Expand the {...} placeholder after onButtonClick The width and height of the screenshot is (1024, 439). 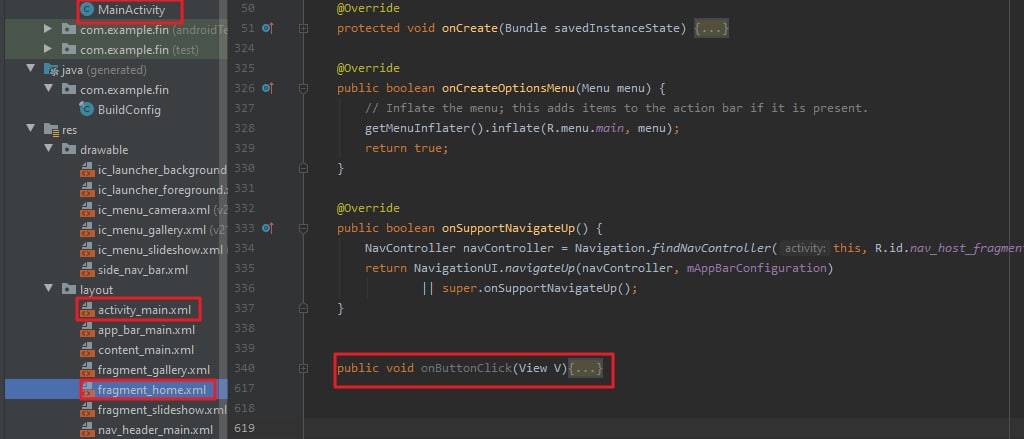click(x=586, y=368)
